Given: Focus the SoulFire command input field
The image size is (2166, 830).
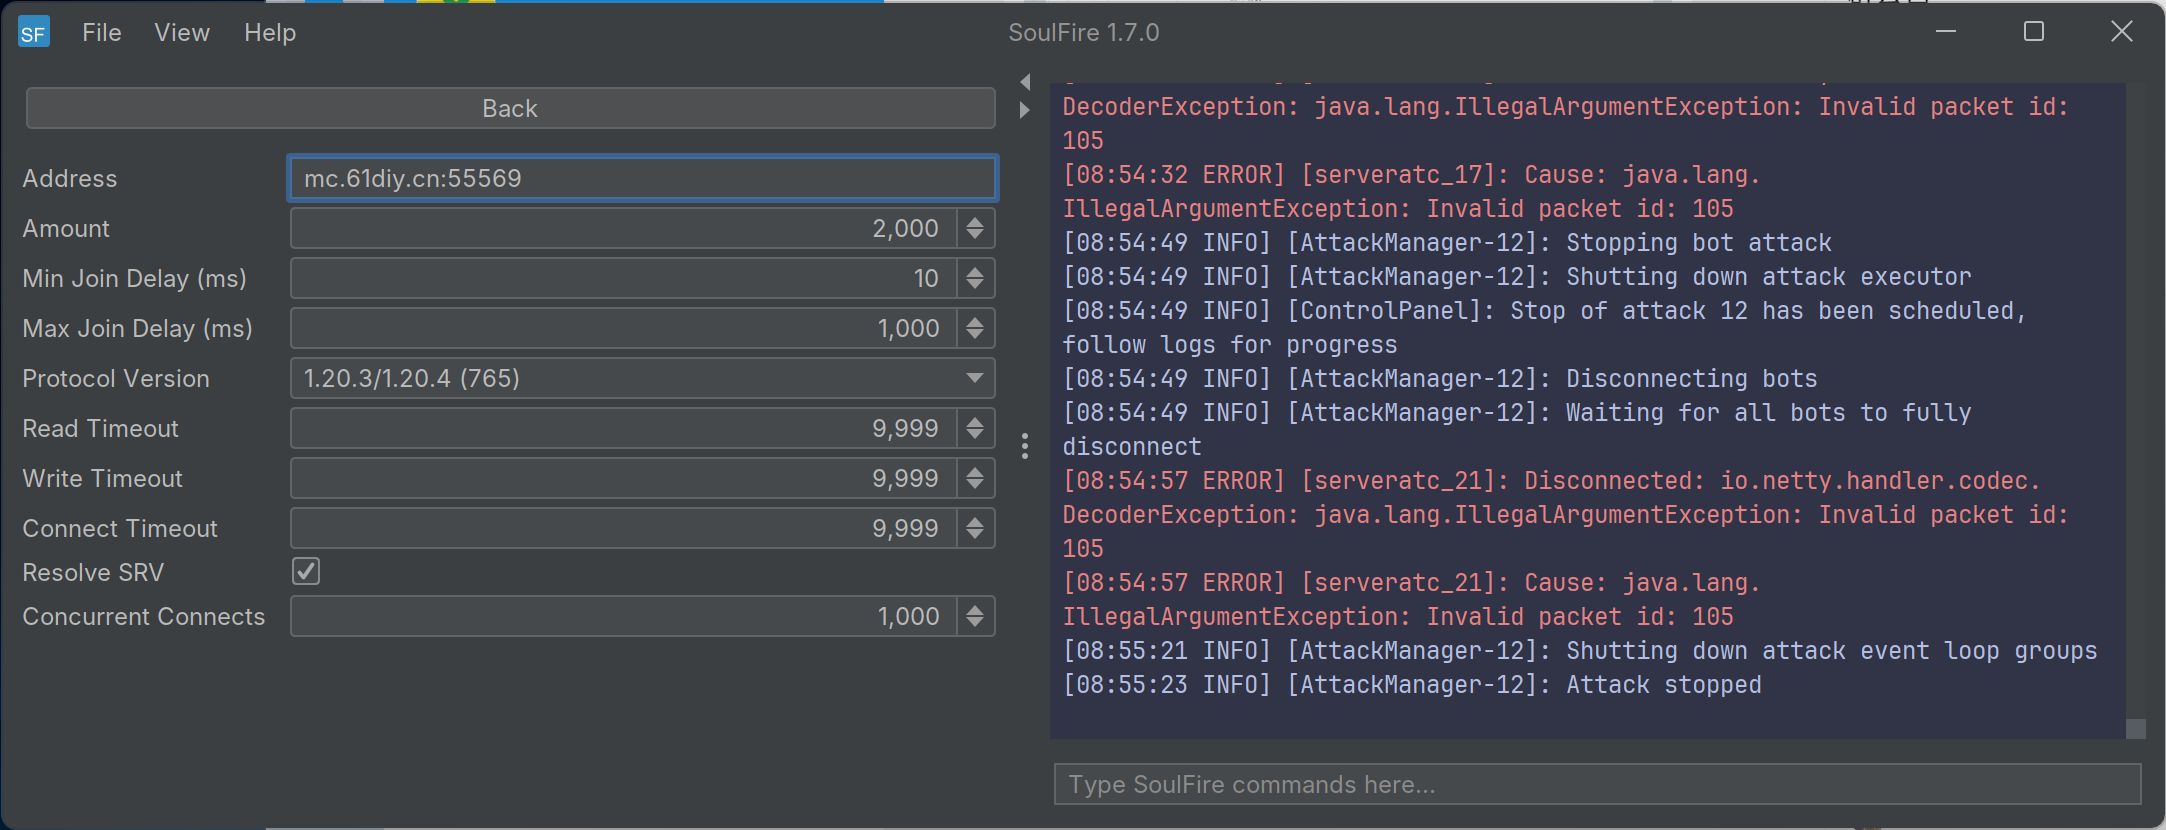Looking at the screenshot, I should tap(1596, 784).
